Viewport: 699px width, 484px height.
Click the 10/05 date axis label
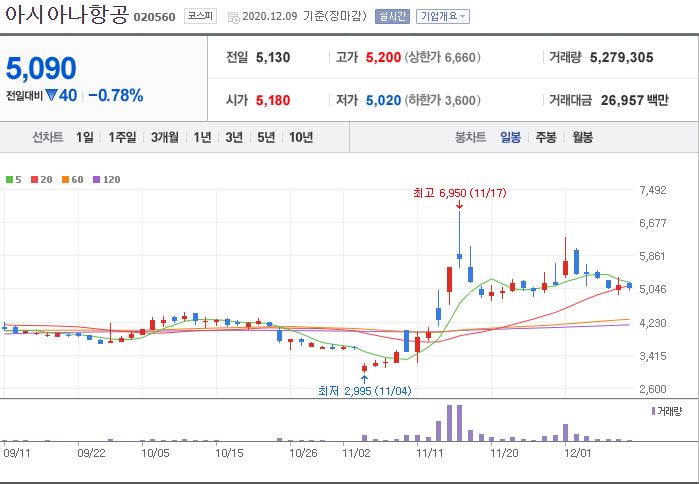click(155, 453)
